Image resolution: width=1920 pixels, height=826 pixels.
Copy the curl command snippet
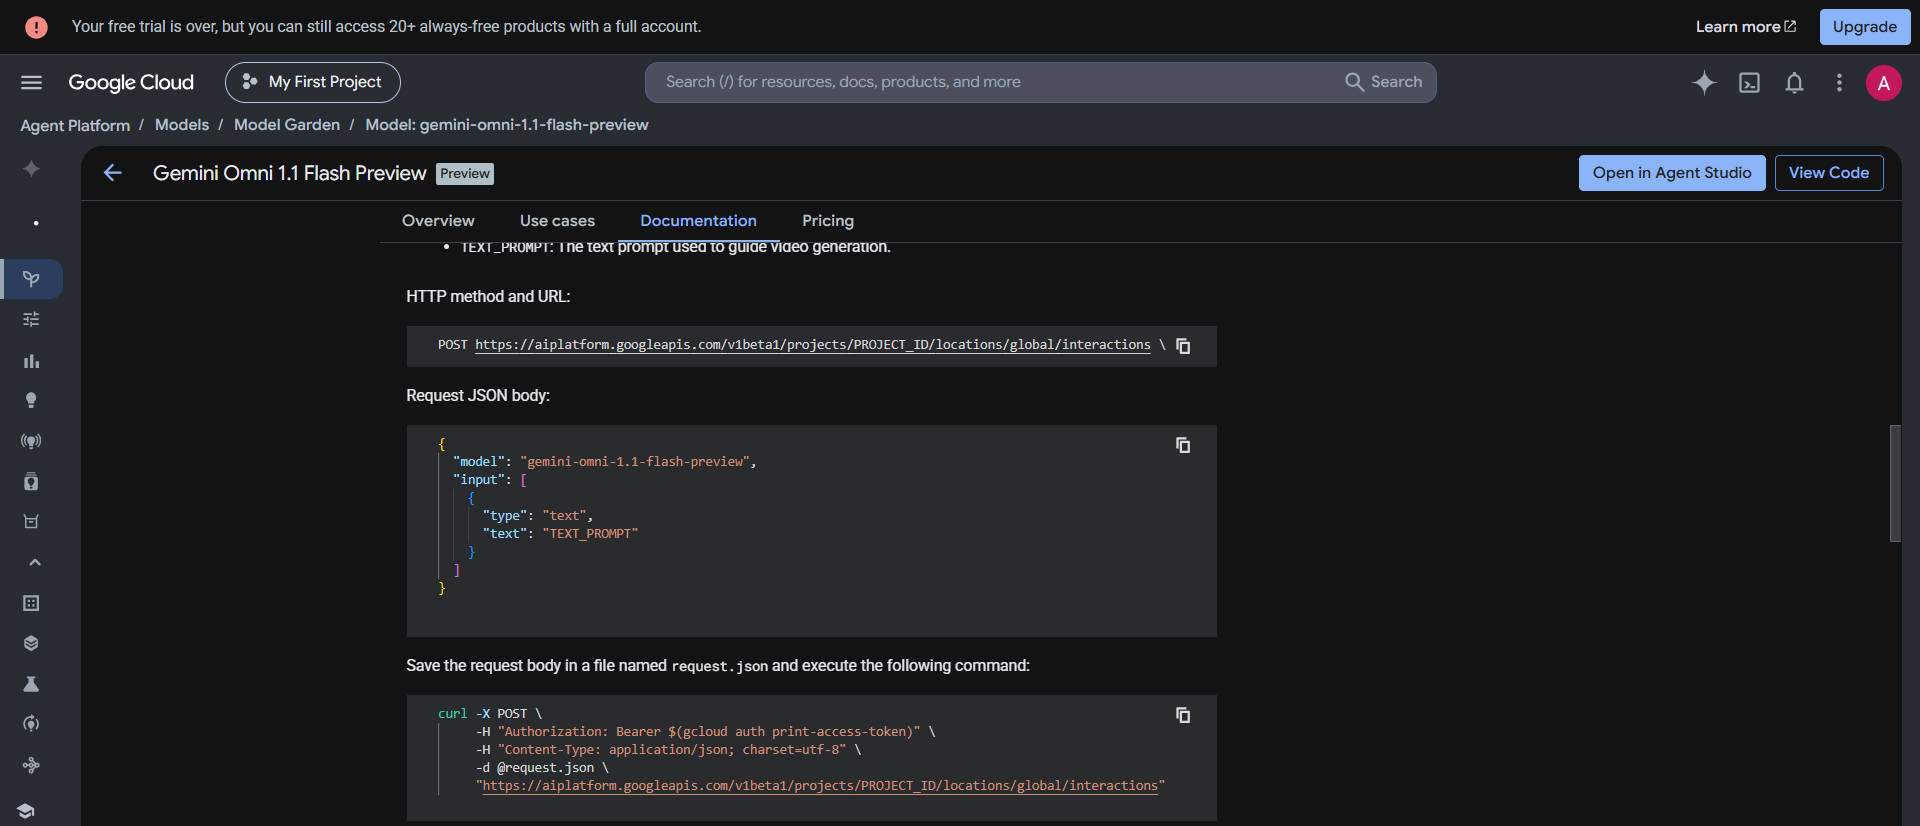1183,715
